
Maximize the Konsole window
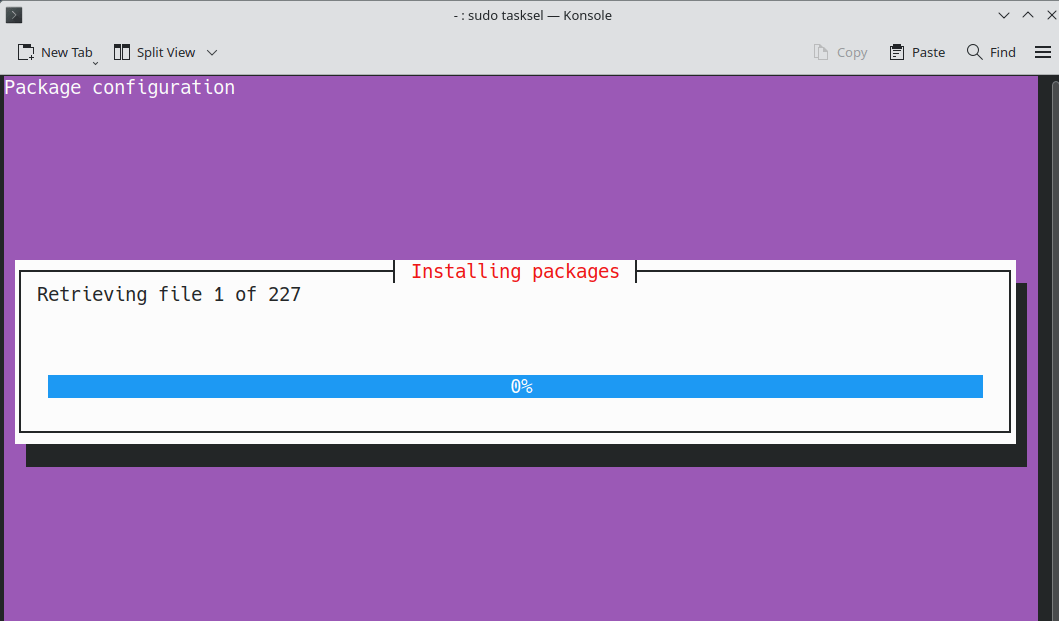[x=1028, y=15]
